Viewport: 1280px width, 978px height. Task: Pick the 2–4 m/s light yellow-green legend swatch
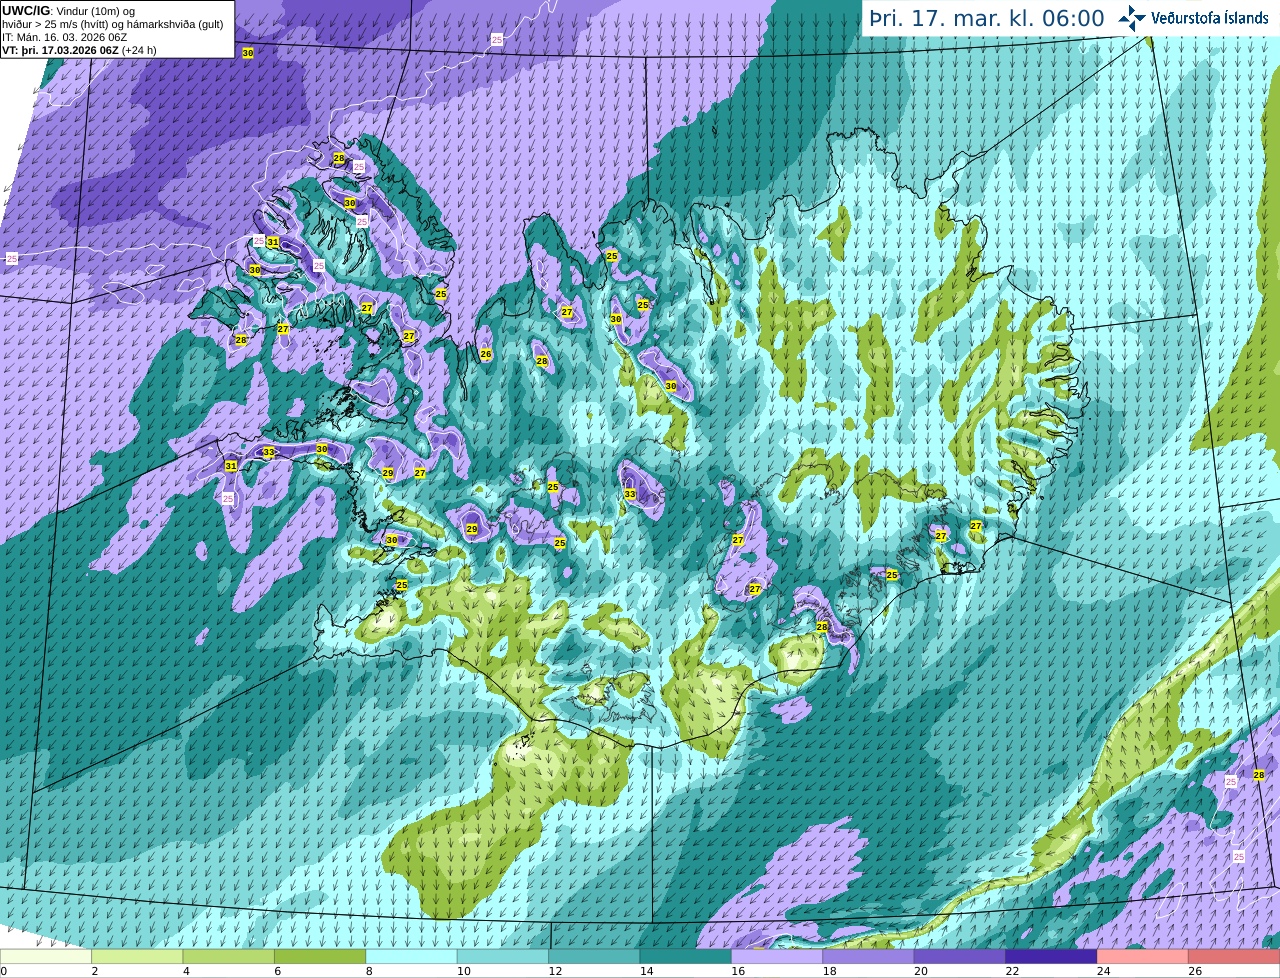(x=137, y=957)
